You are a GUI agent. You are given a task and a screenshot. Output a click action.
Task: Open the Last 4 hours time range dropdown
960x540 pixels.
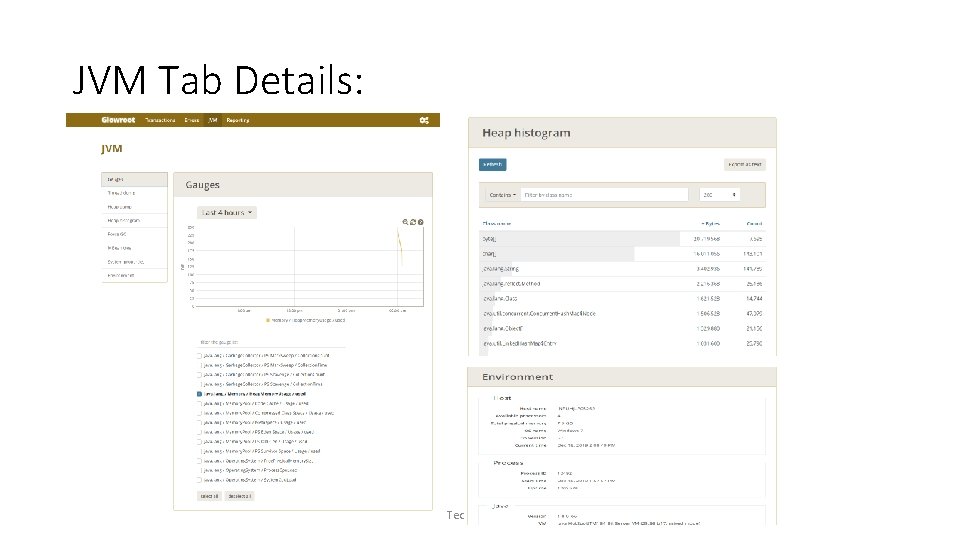tap(227, 212)
